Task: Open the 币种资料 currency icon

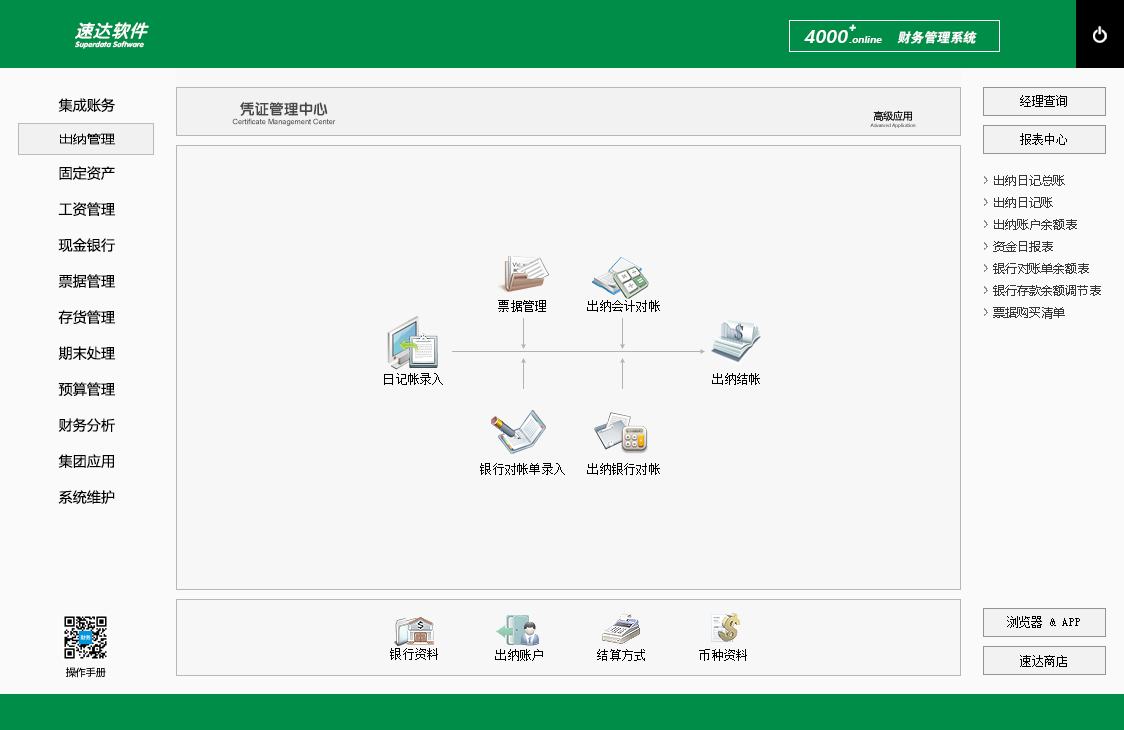Action: [723, 630]
